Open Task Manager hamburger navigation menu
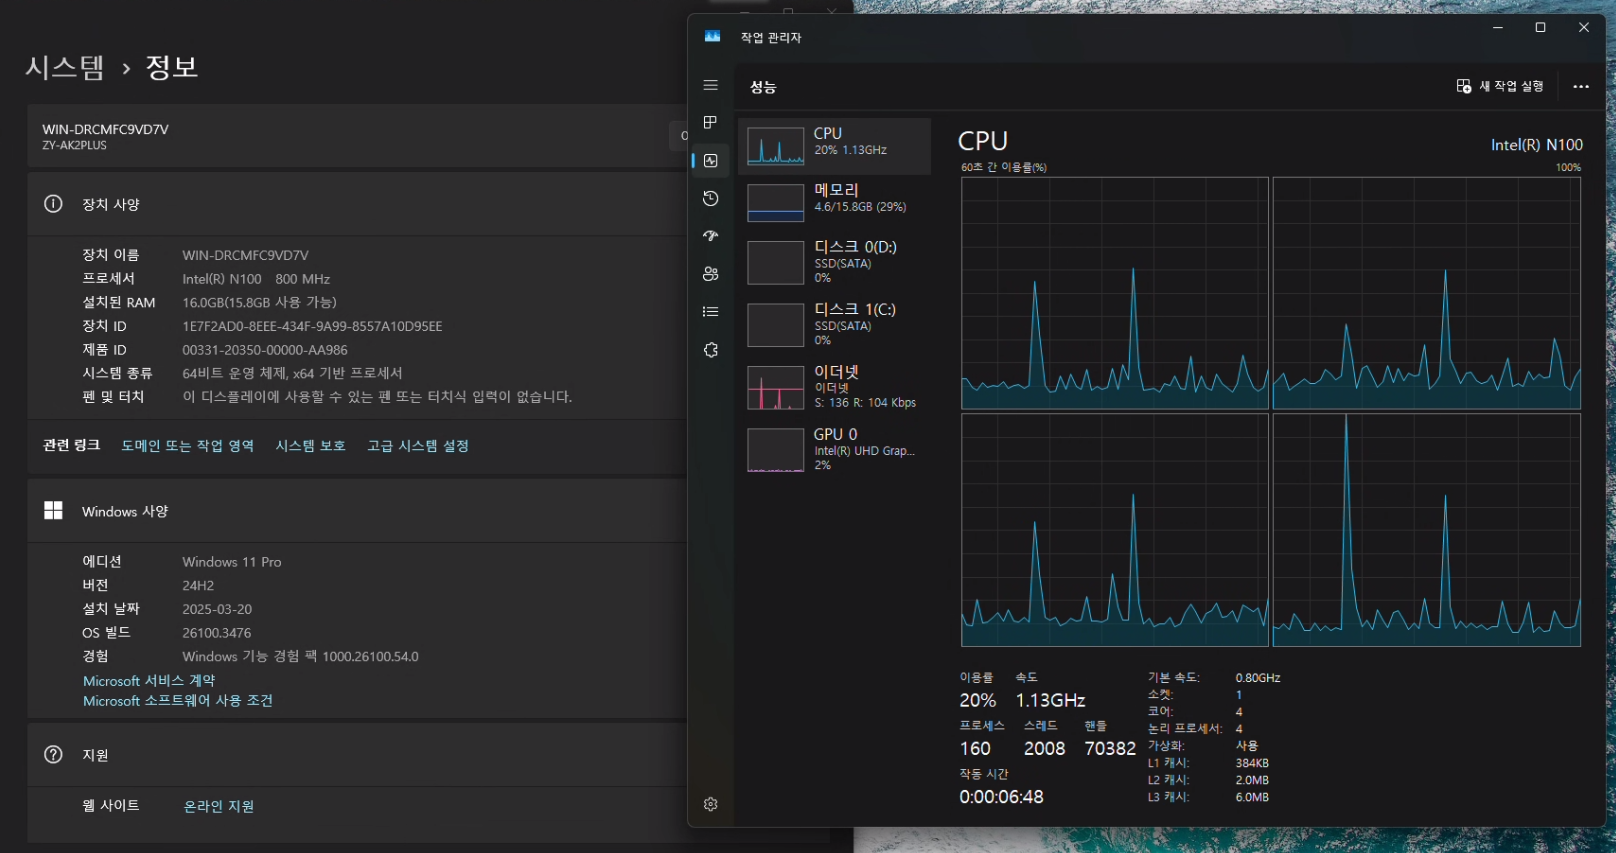The width and height of the screenshot is (1616, 853). [x=711, y=85]
